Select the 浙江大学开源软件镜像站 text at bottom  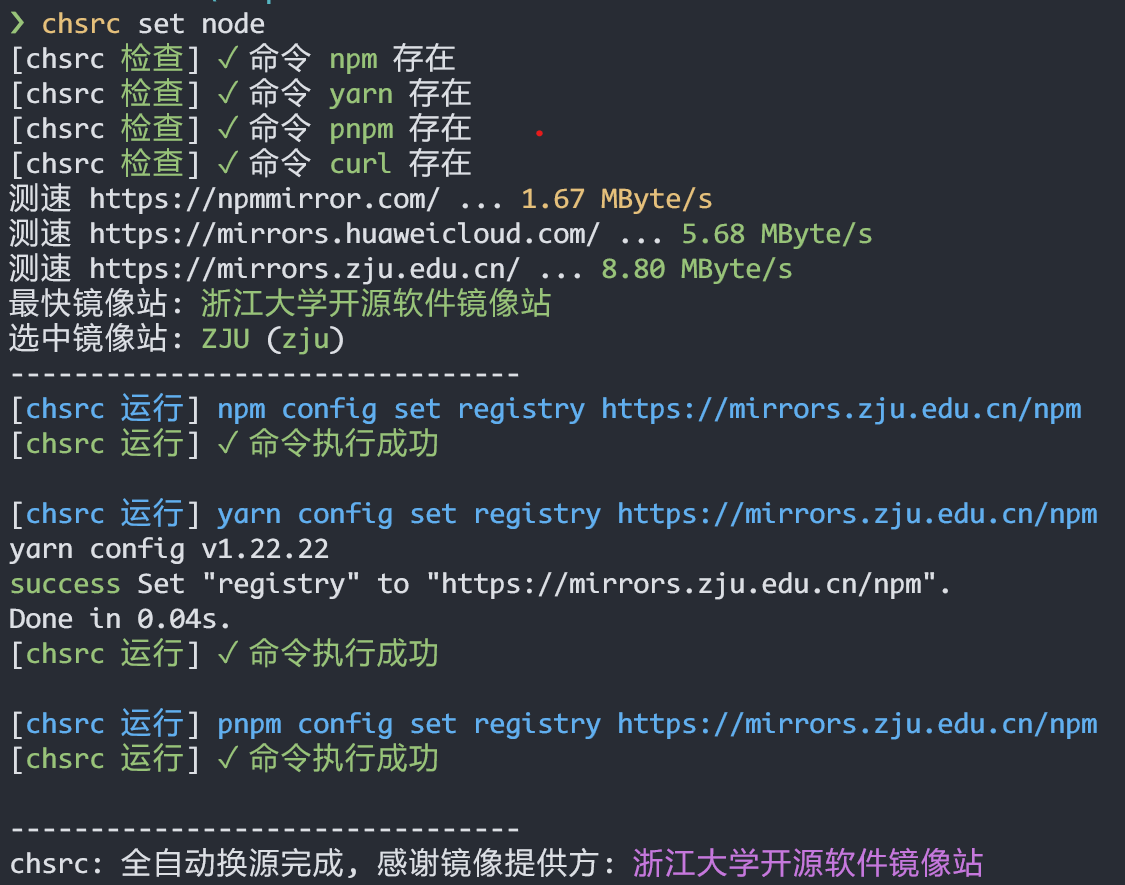point(805,863)
